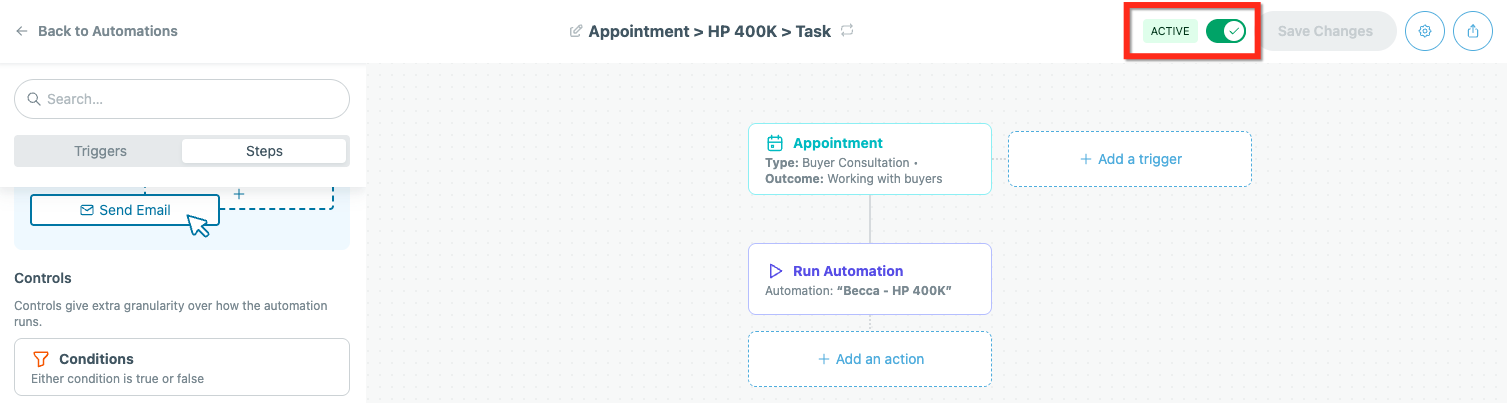The image size is (1507, 403).
Task: Select the Run Automation step node
Action: point(870,279)
